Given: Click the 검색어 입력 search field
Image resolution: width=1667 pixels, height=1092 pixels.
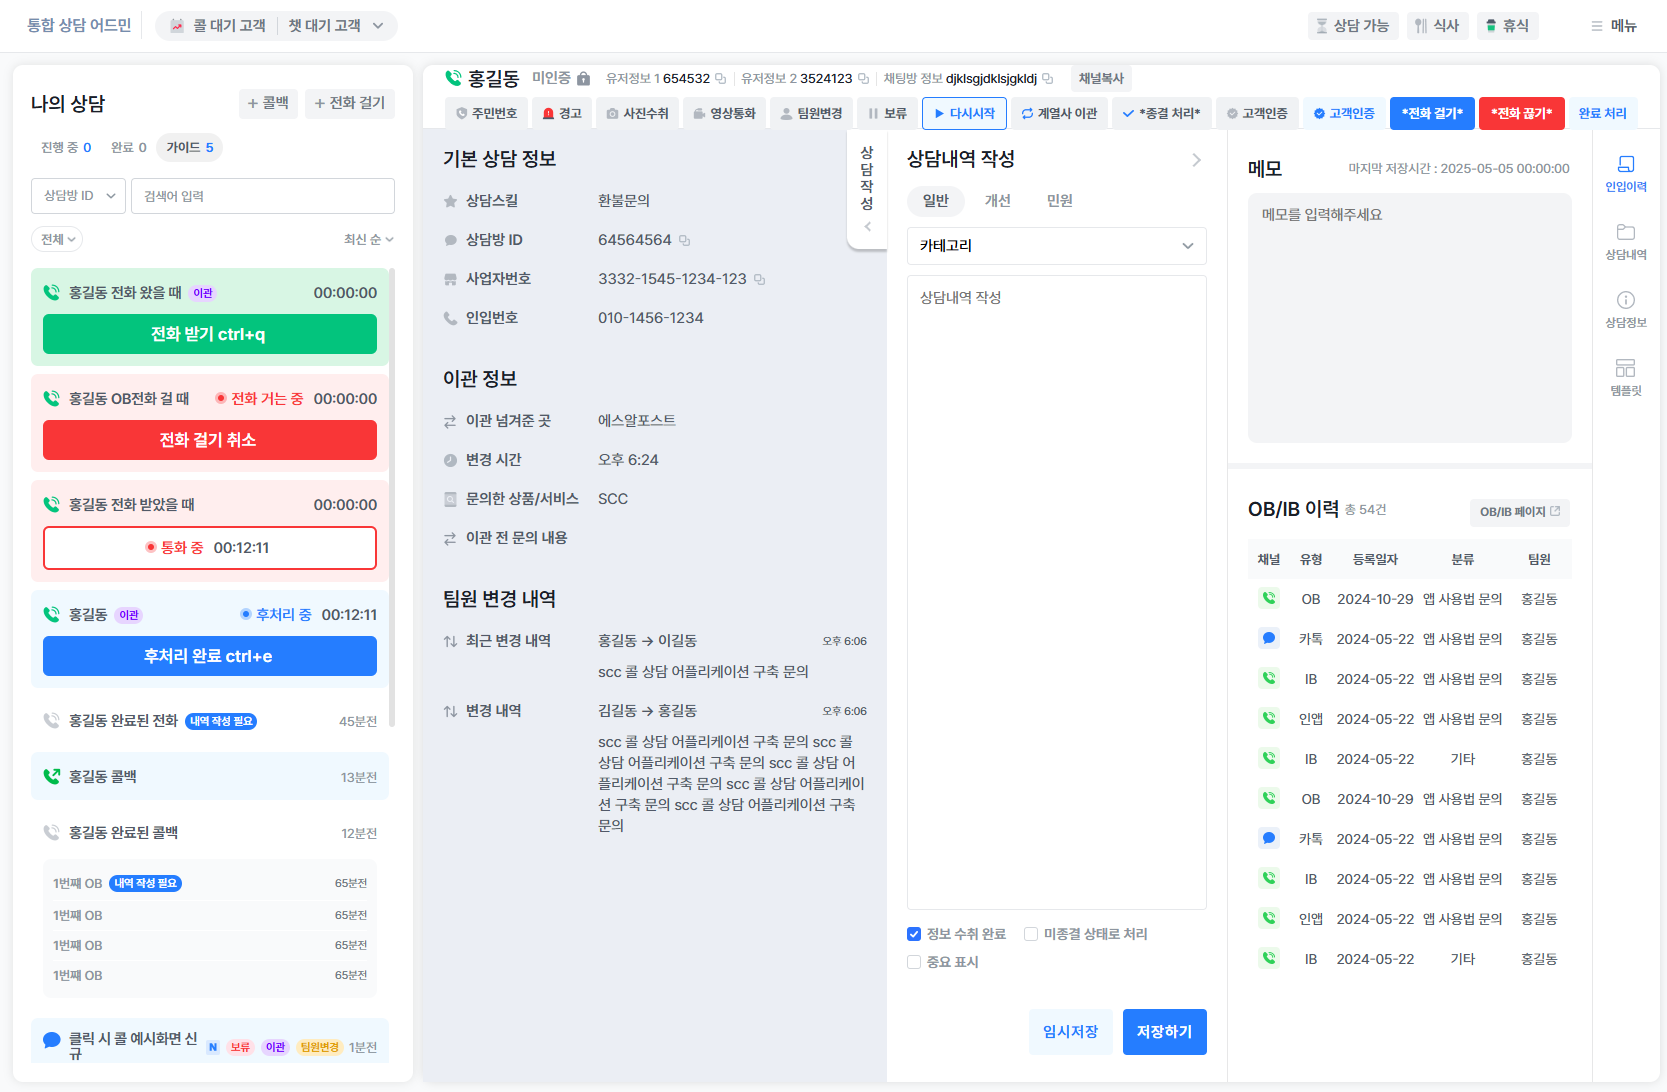Looking at the screenshot, I should coord(262,196).
